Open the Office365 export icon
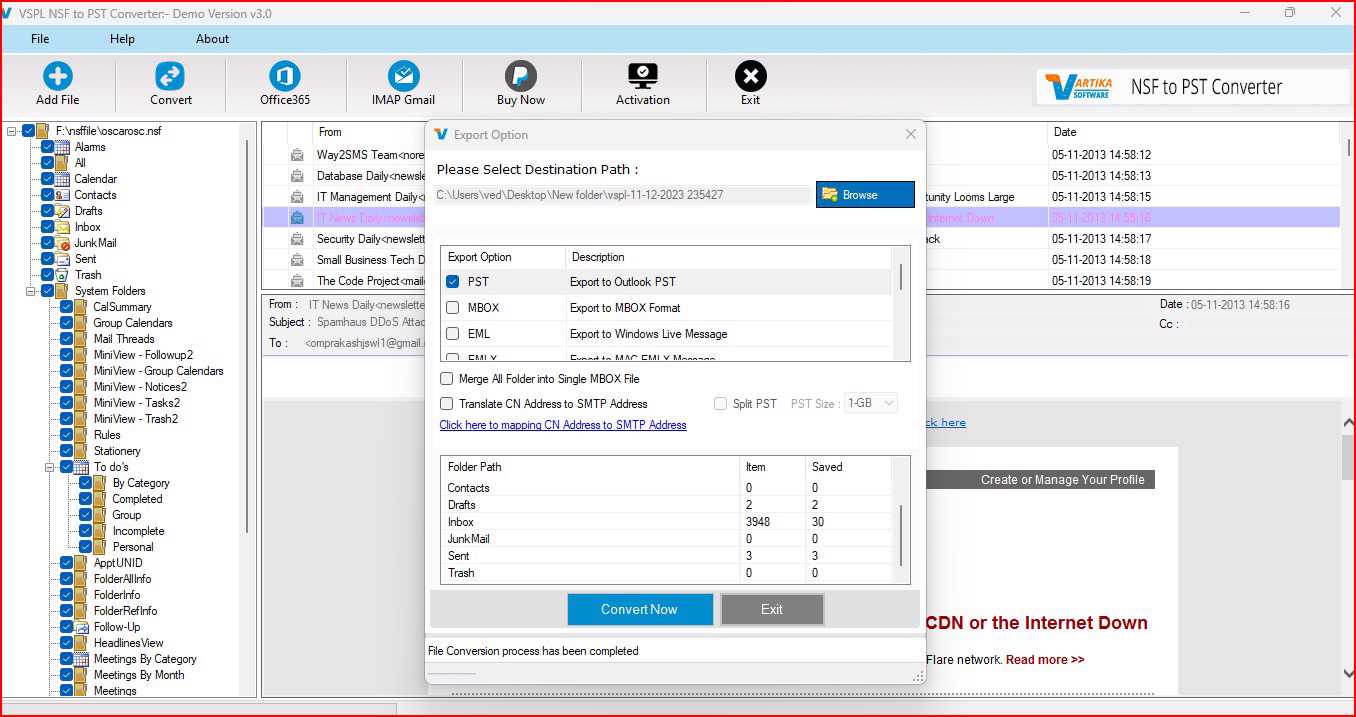 pos(285,76)
